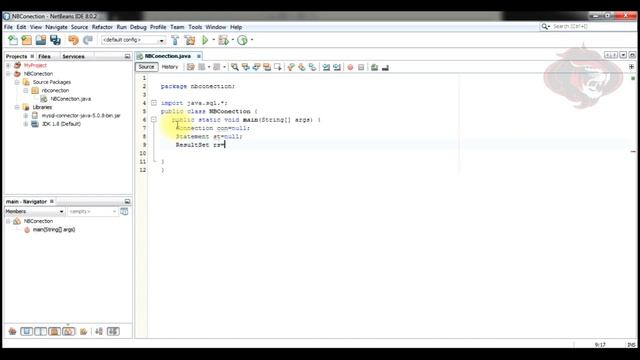Click the Build Project hammer icon
Image resolution: width=640 pixels, height=360 pixels.
(x=175, y=40)
